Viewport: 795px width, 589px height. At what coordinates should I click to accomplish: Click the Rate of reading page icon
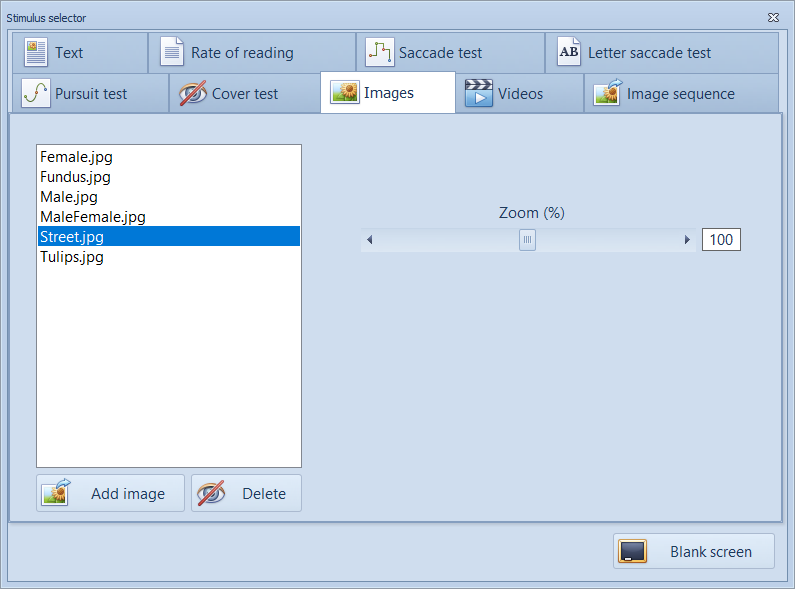click(x=172, y=52)
